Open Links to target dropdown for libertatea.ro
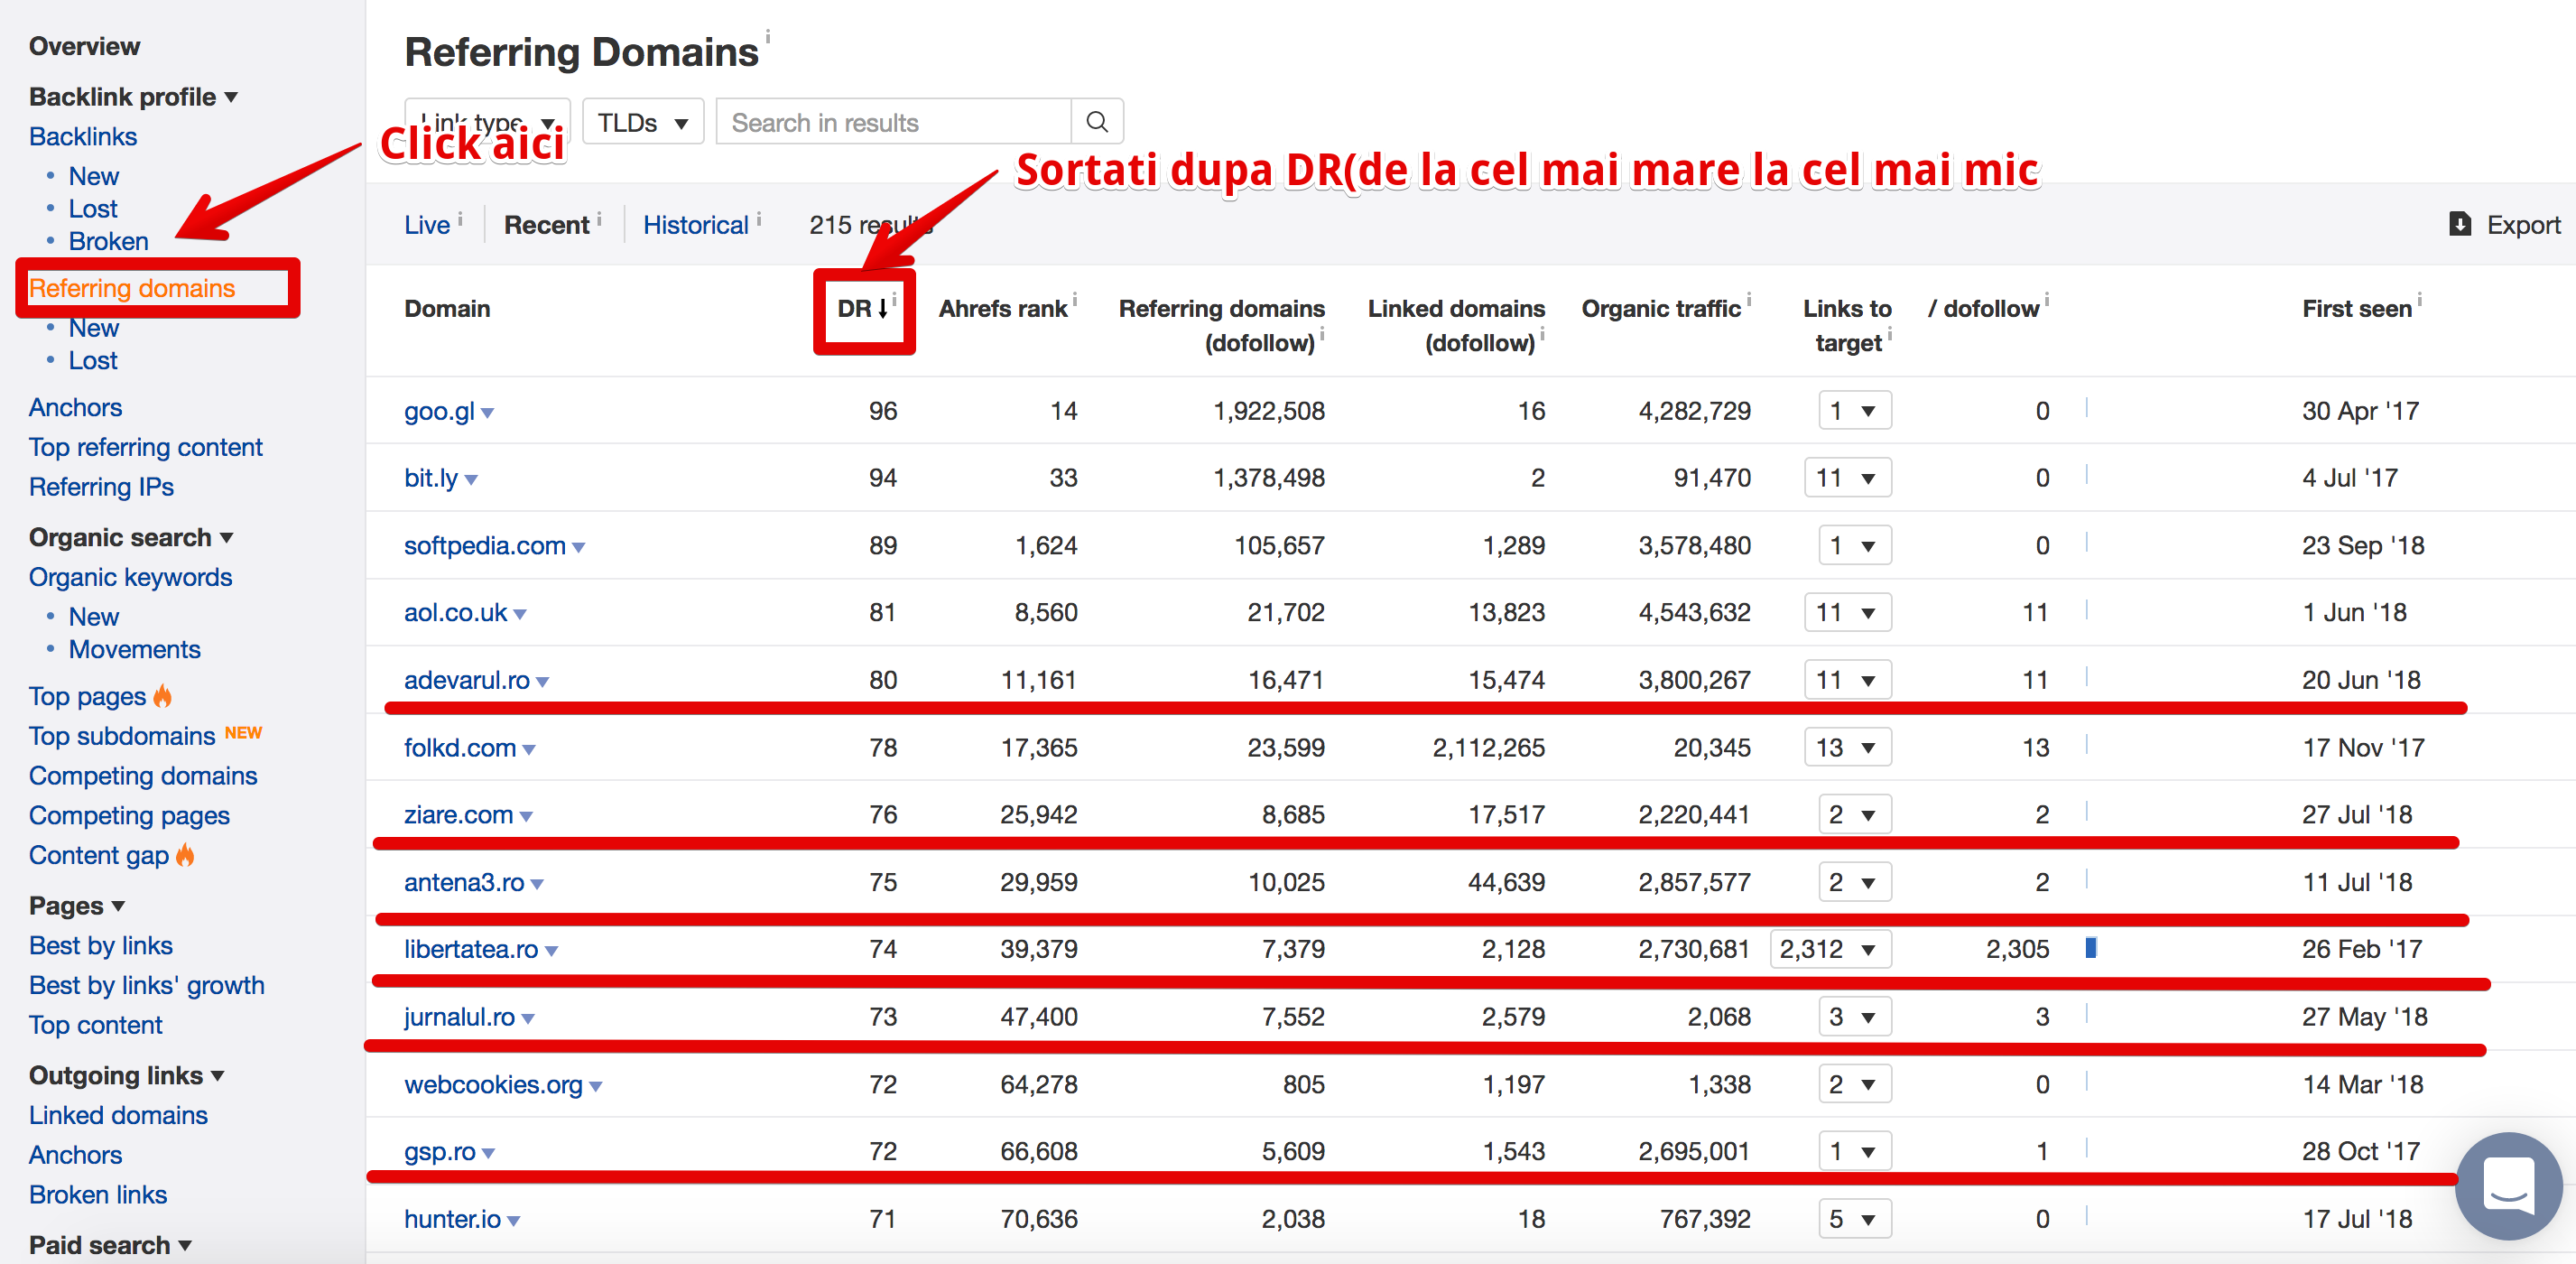The width and height of the screenshot is (2576, 1264). tap(1831, 949)
